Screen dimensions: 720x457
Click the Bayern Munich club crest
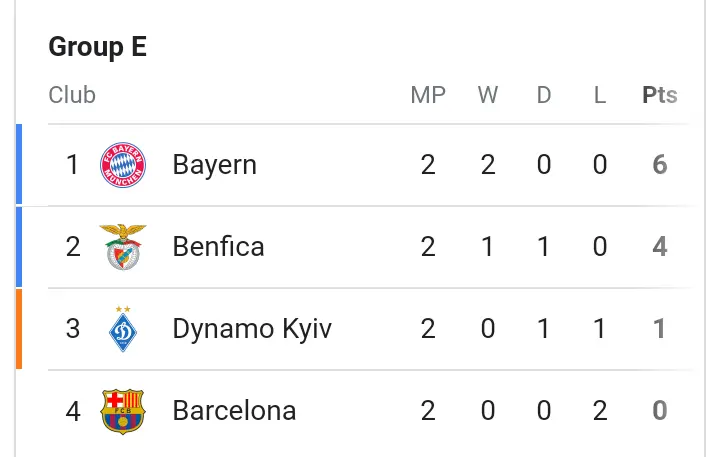coord(123,165)
